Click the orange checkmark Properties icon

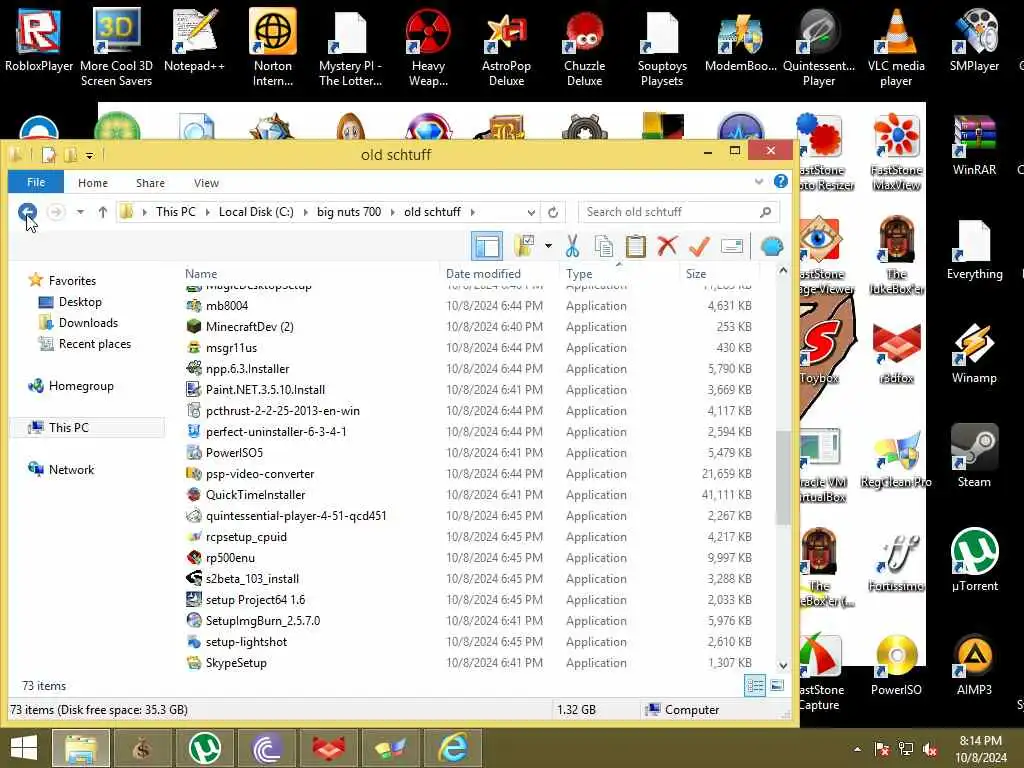699,246
